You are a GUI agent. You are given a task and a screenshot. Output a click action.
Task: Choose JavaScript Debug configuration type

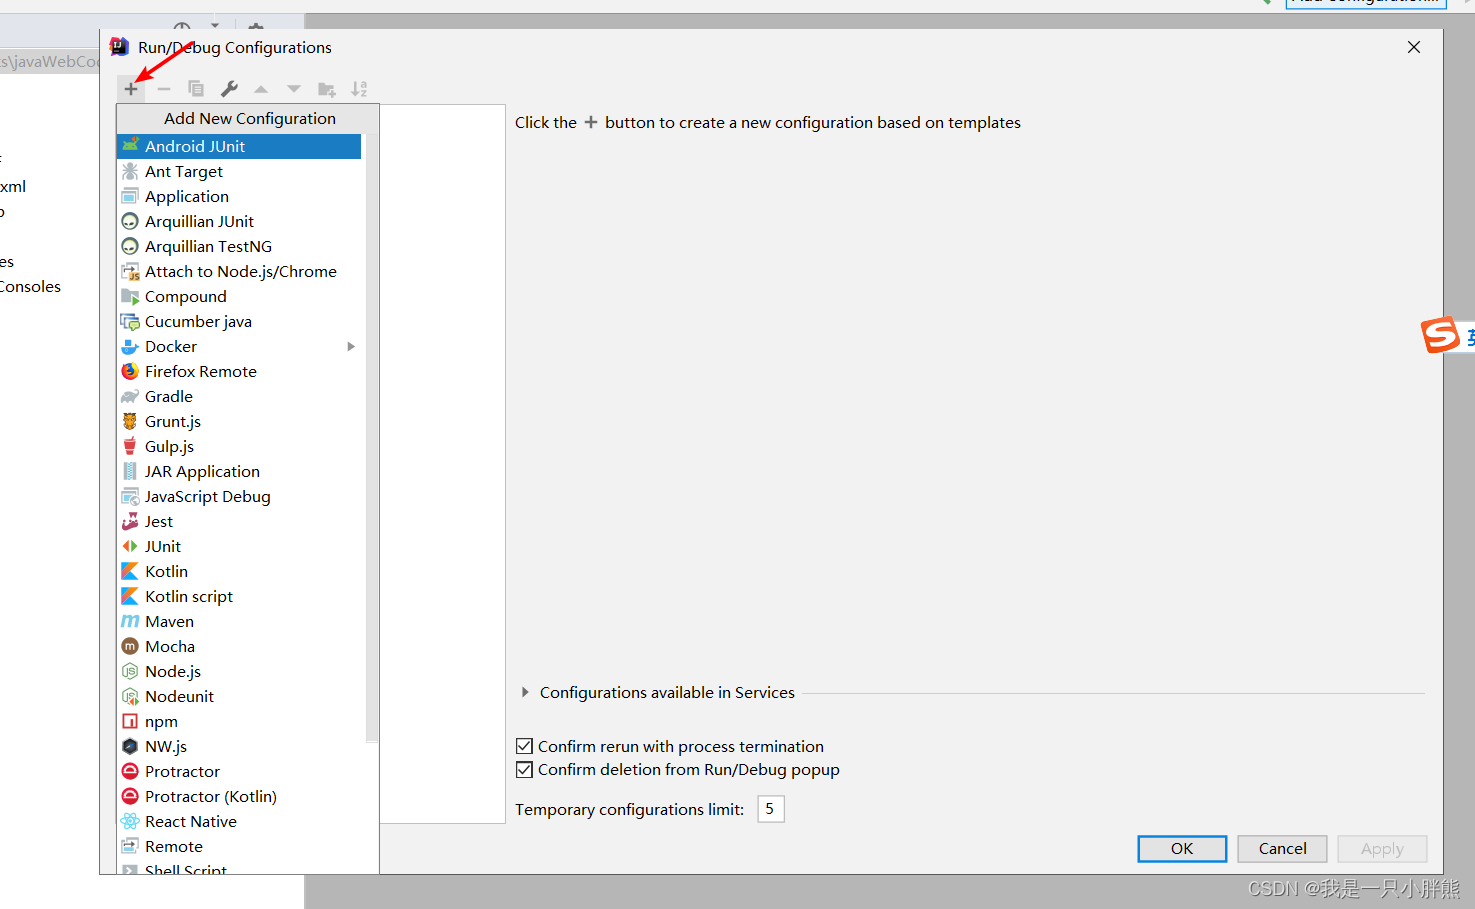point(239,496)
